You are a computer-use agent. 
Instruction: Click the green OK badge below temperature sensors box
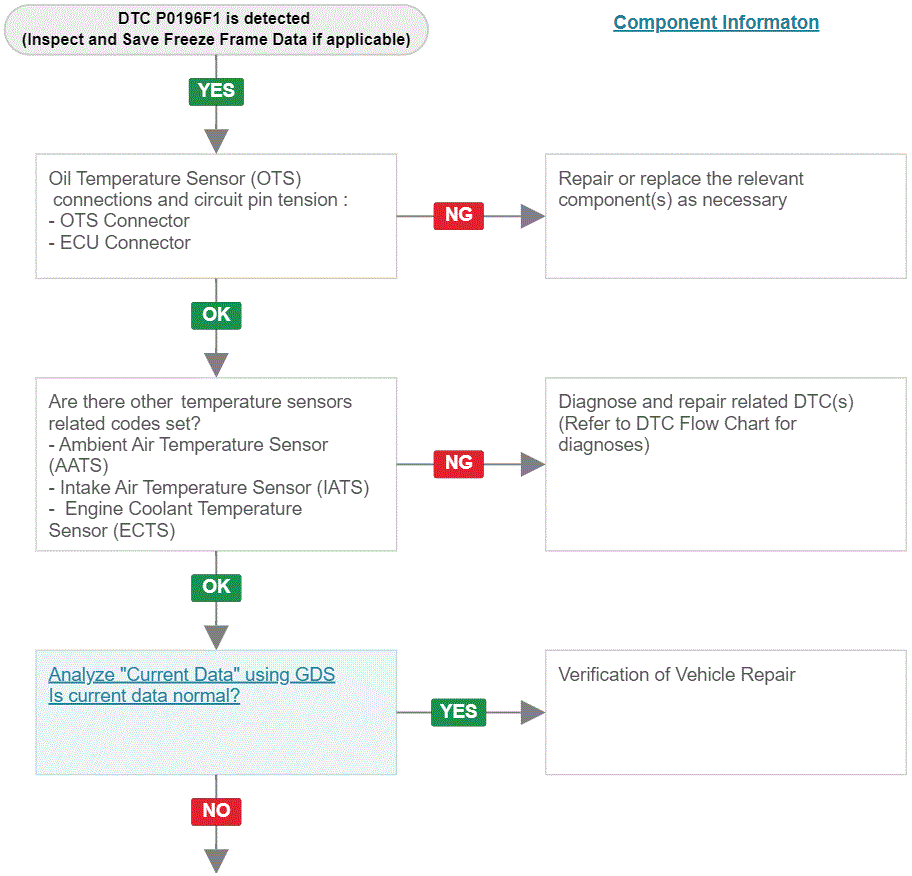click(216, 587)
